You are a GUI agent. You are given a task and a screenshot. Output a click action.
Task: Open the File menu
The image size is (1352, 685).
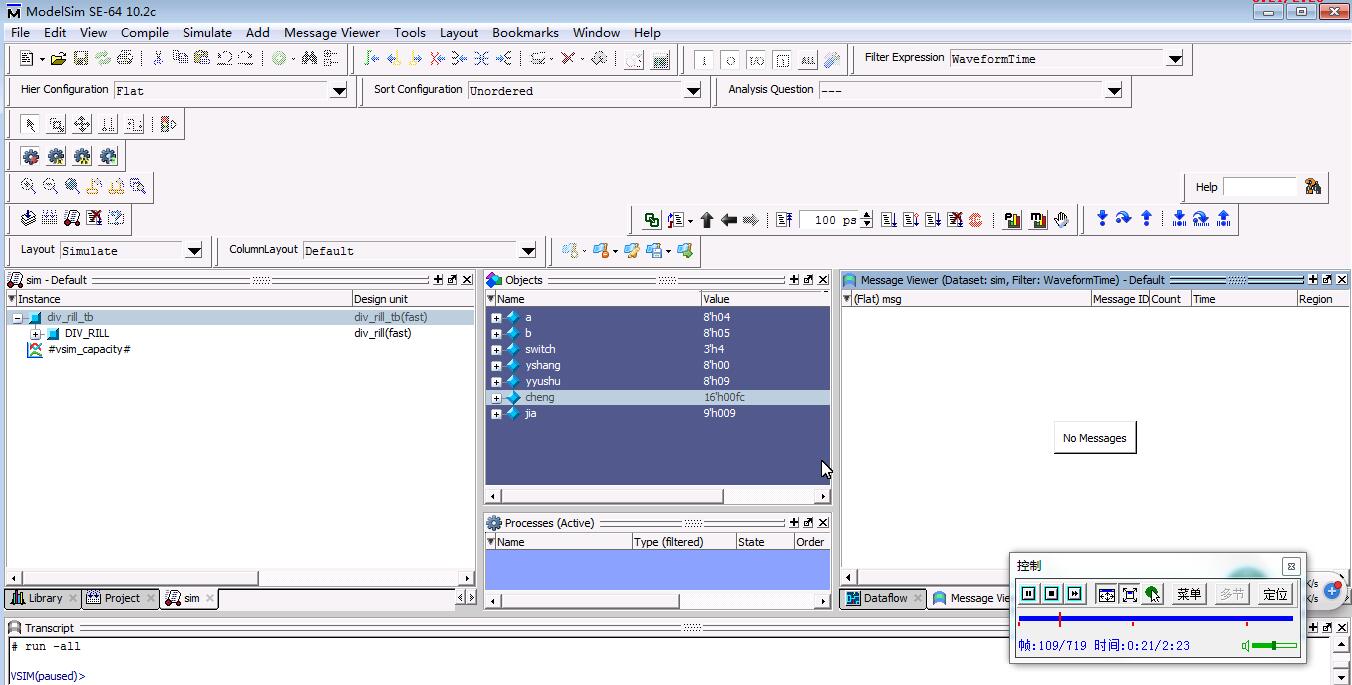pyautogui.click(x=20, y=32)
